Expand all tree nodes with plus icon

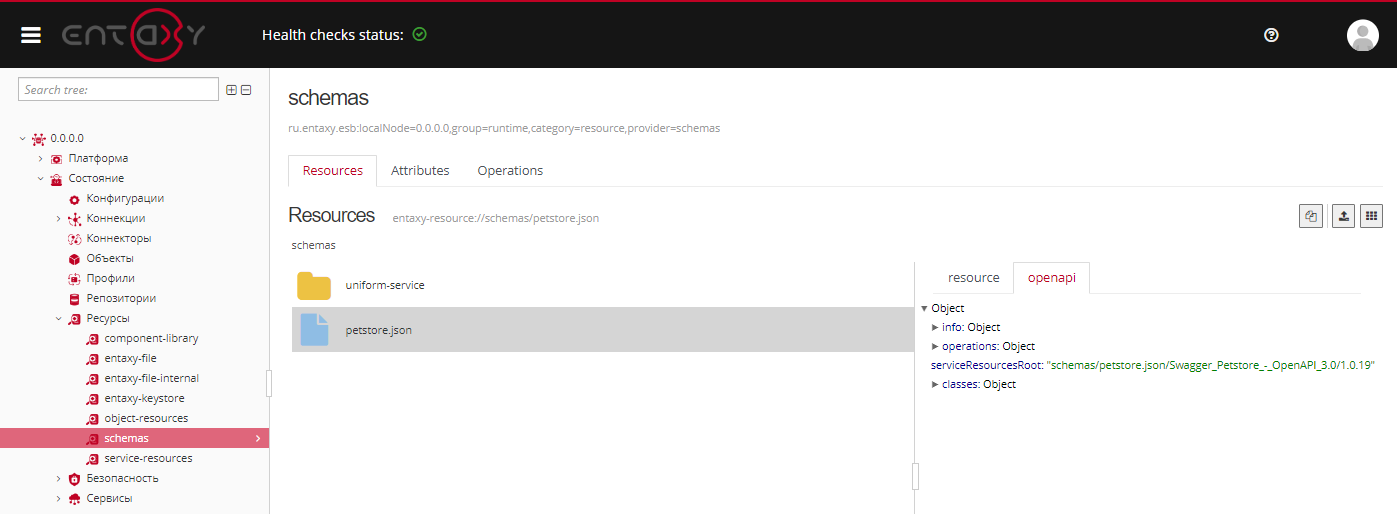(231, 90)
